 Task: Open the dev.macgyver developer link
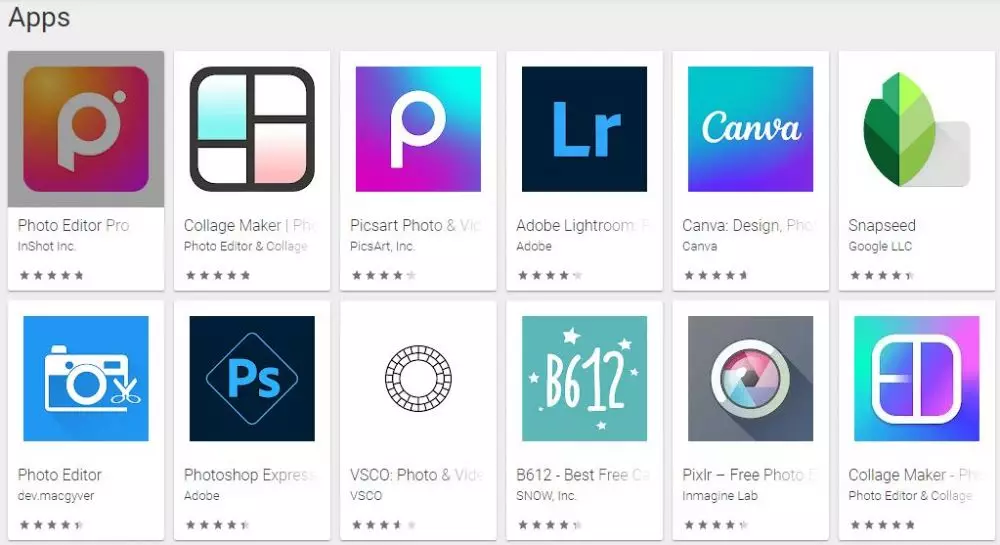(x=56, y=496)
